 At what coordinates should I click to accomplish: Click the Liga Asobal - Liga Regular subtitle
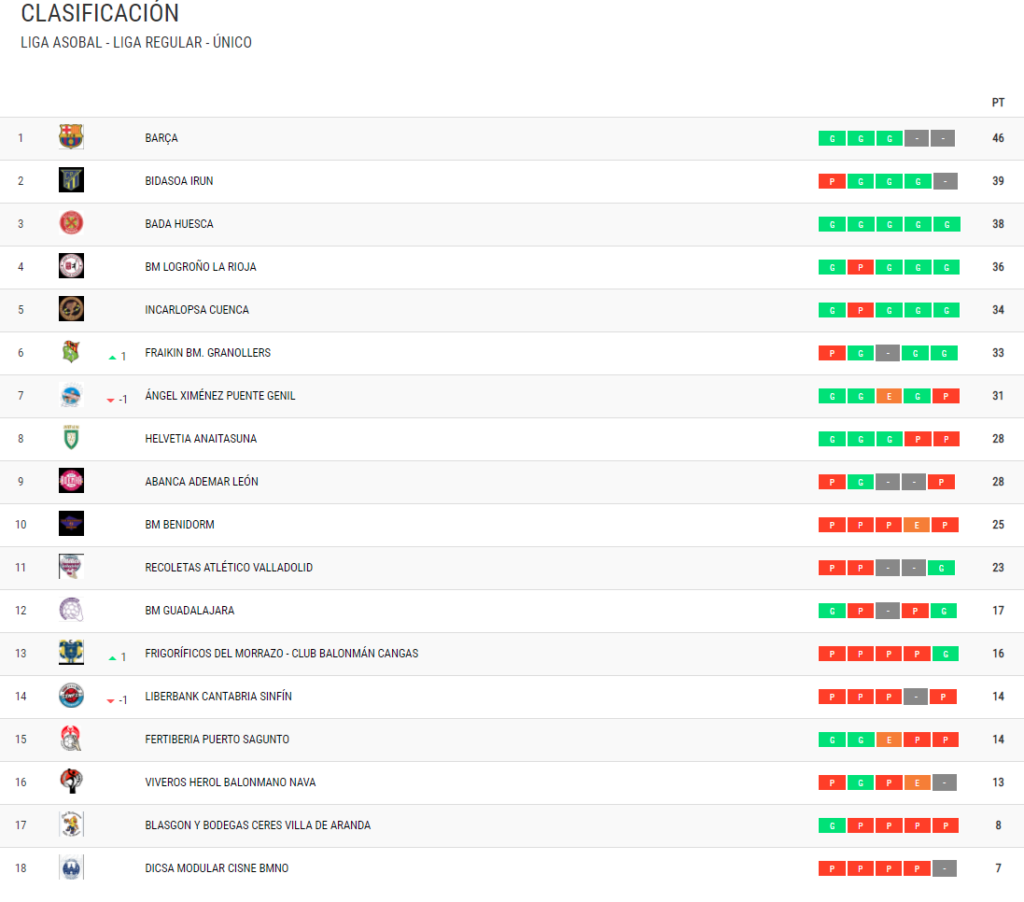click(136, 42)
